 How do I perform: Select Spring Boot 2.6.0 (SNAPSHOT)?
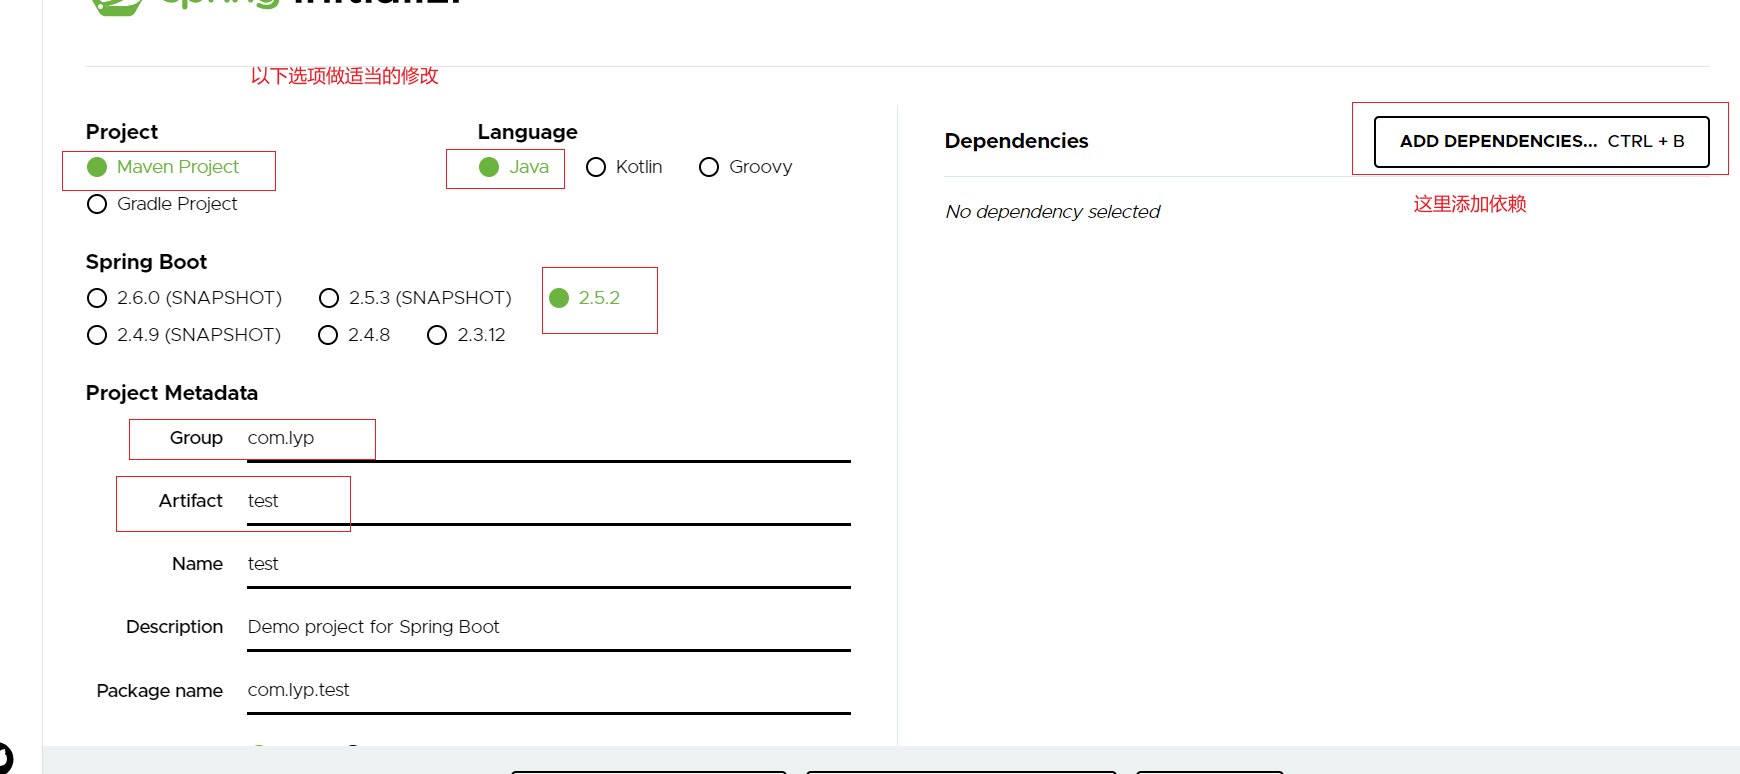[x=97, y=298]
